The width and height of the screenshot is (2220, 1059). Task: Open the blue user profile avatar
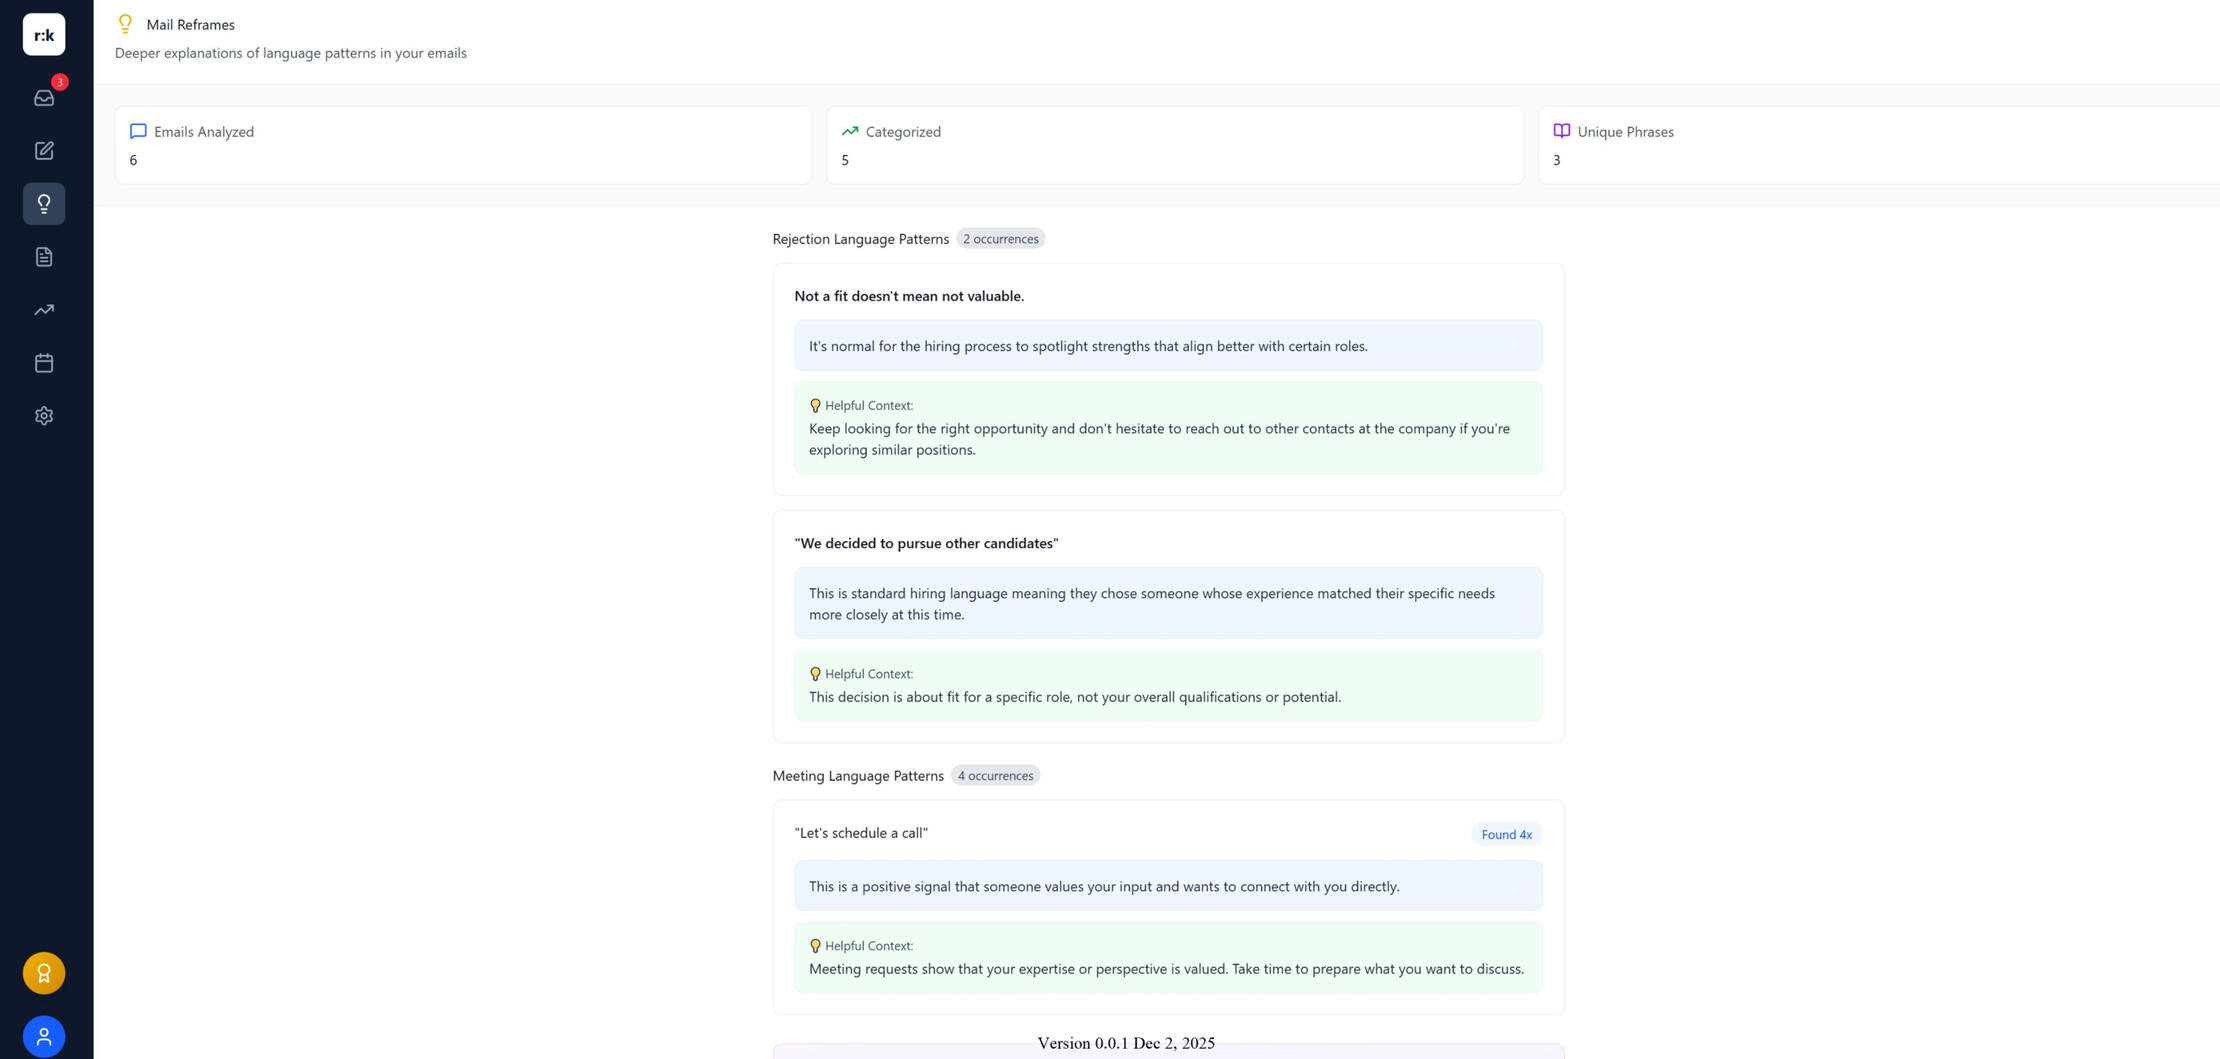coord(44,1036)
